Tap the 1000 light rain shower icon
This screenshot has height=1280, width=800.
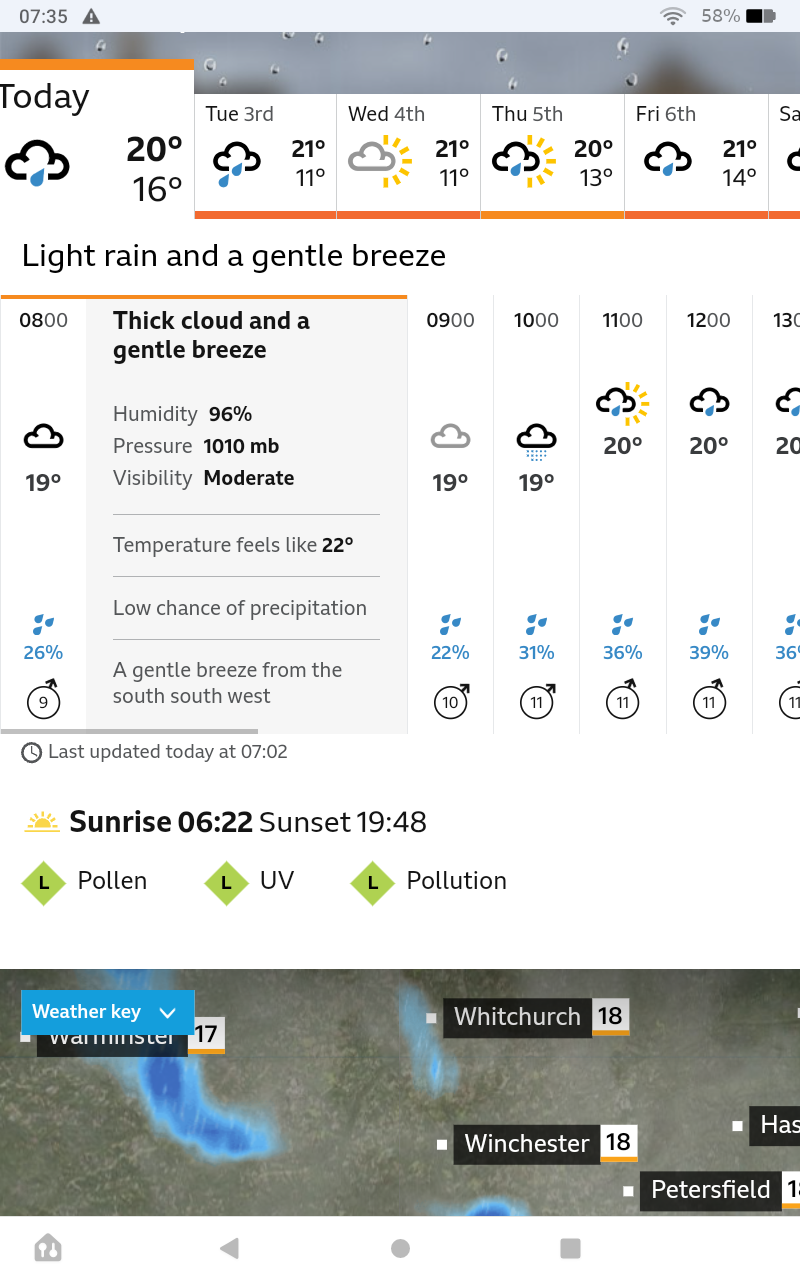(x=536, y=442)
